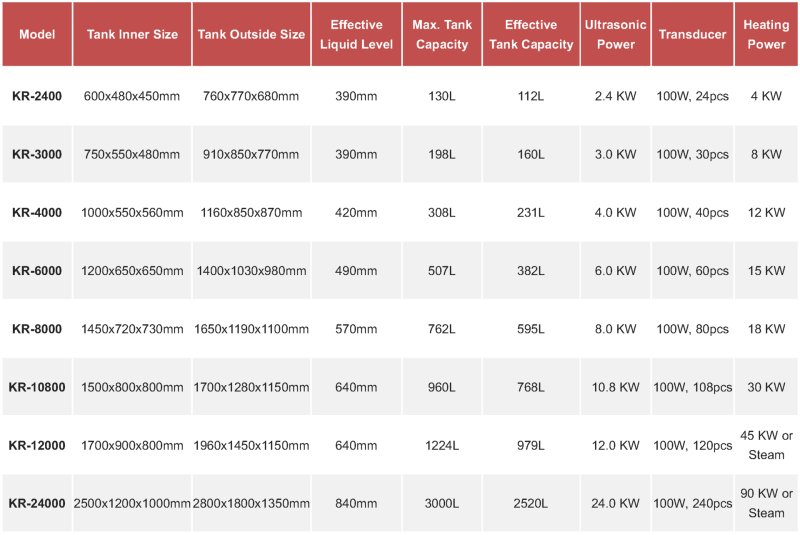Viewport: 800px width, 535px height.
Task: Select the Max. Tank Capacity header
Action: (x=441, y=34)
